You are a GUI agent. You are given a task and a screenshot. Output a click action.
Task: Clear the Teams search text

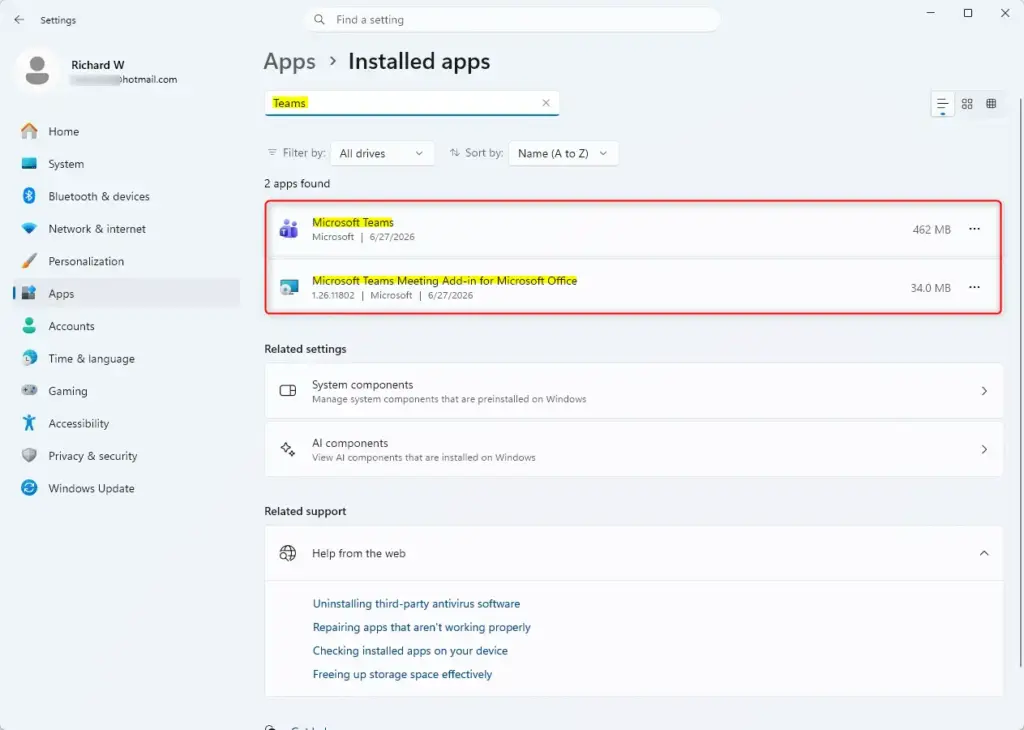click(546, 103)
